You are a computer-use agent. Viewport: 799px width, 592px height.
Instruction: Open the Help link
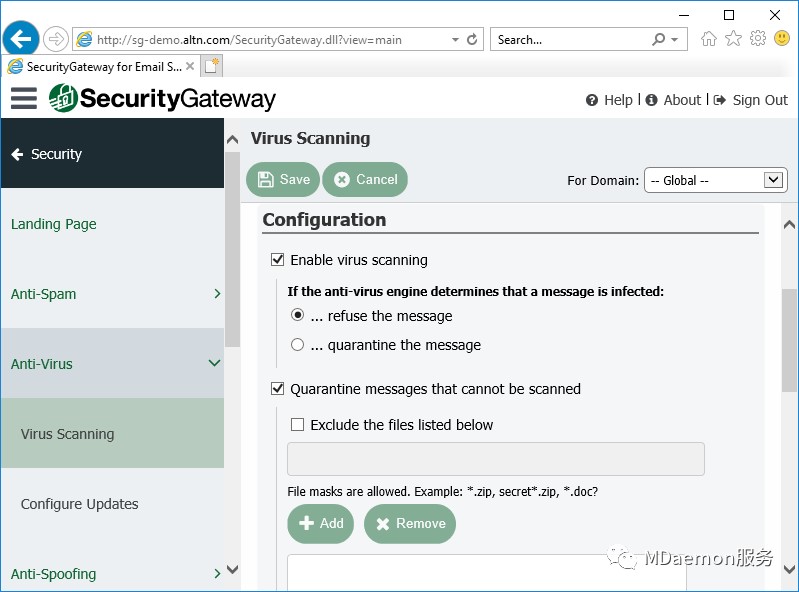pos(618,100)
